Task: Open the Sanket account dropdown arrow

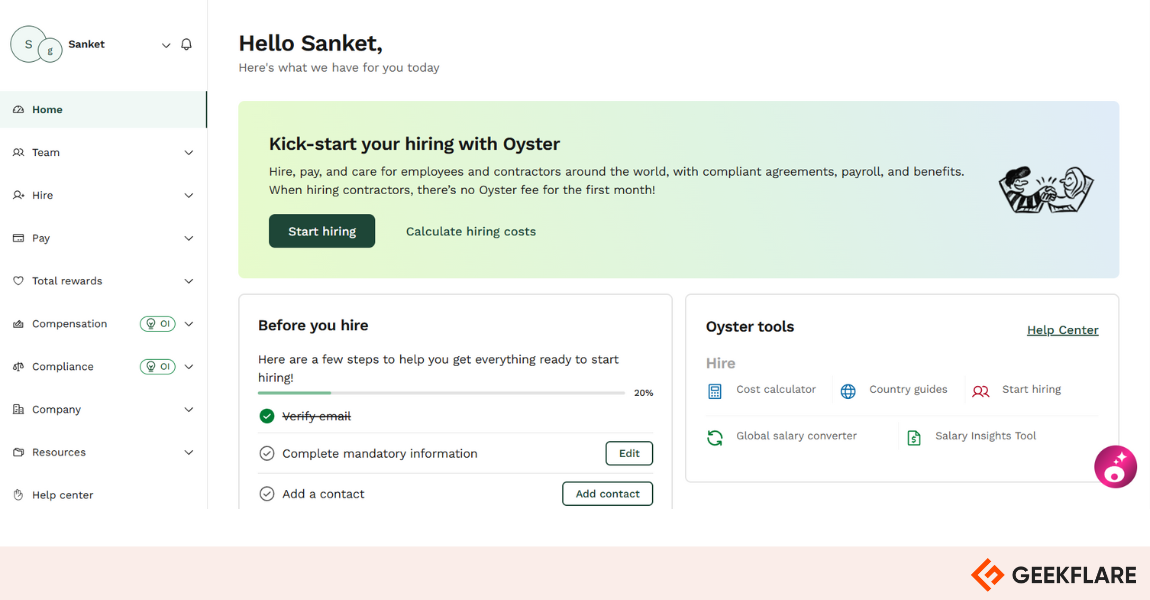Action: click(x=166, y=45)
